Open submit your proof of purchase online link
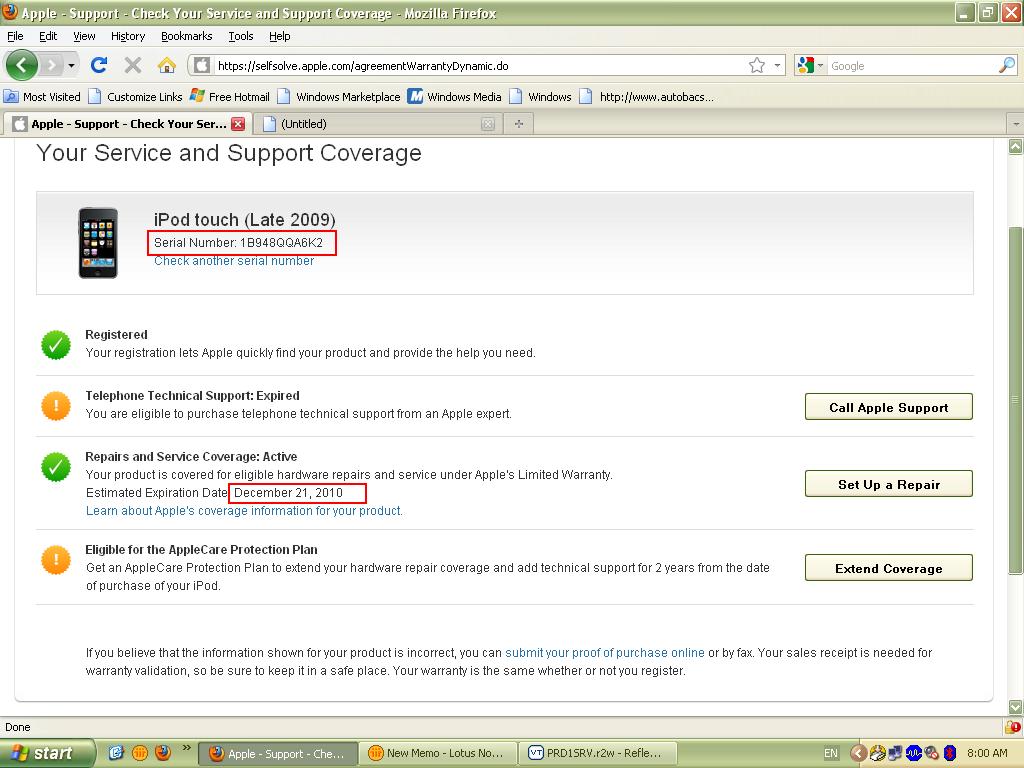Screen dimensions: 1024x768 pos(604,653)
